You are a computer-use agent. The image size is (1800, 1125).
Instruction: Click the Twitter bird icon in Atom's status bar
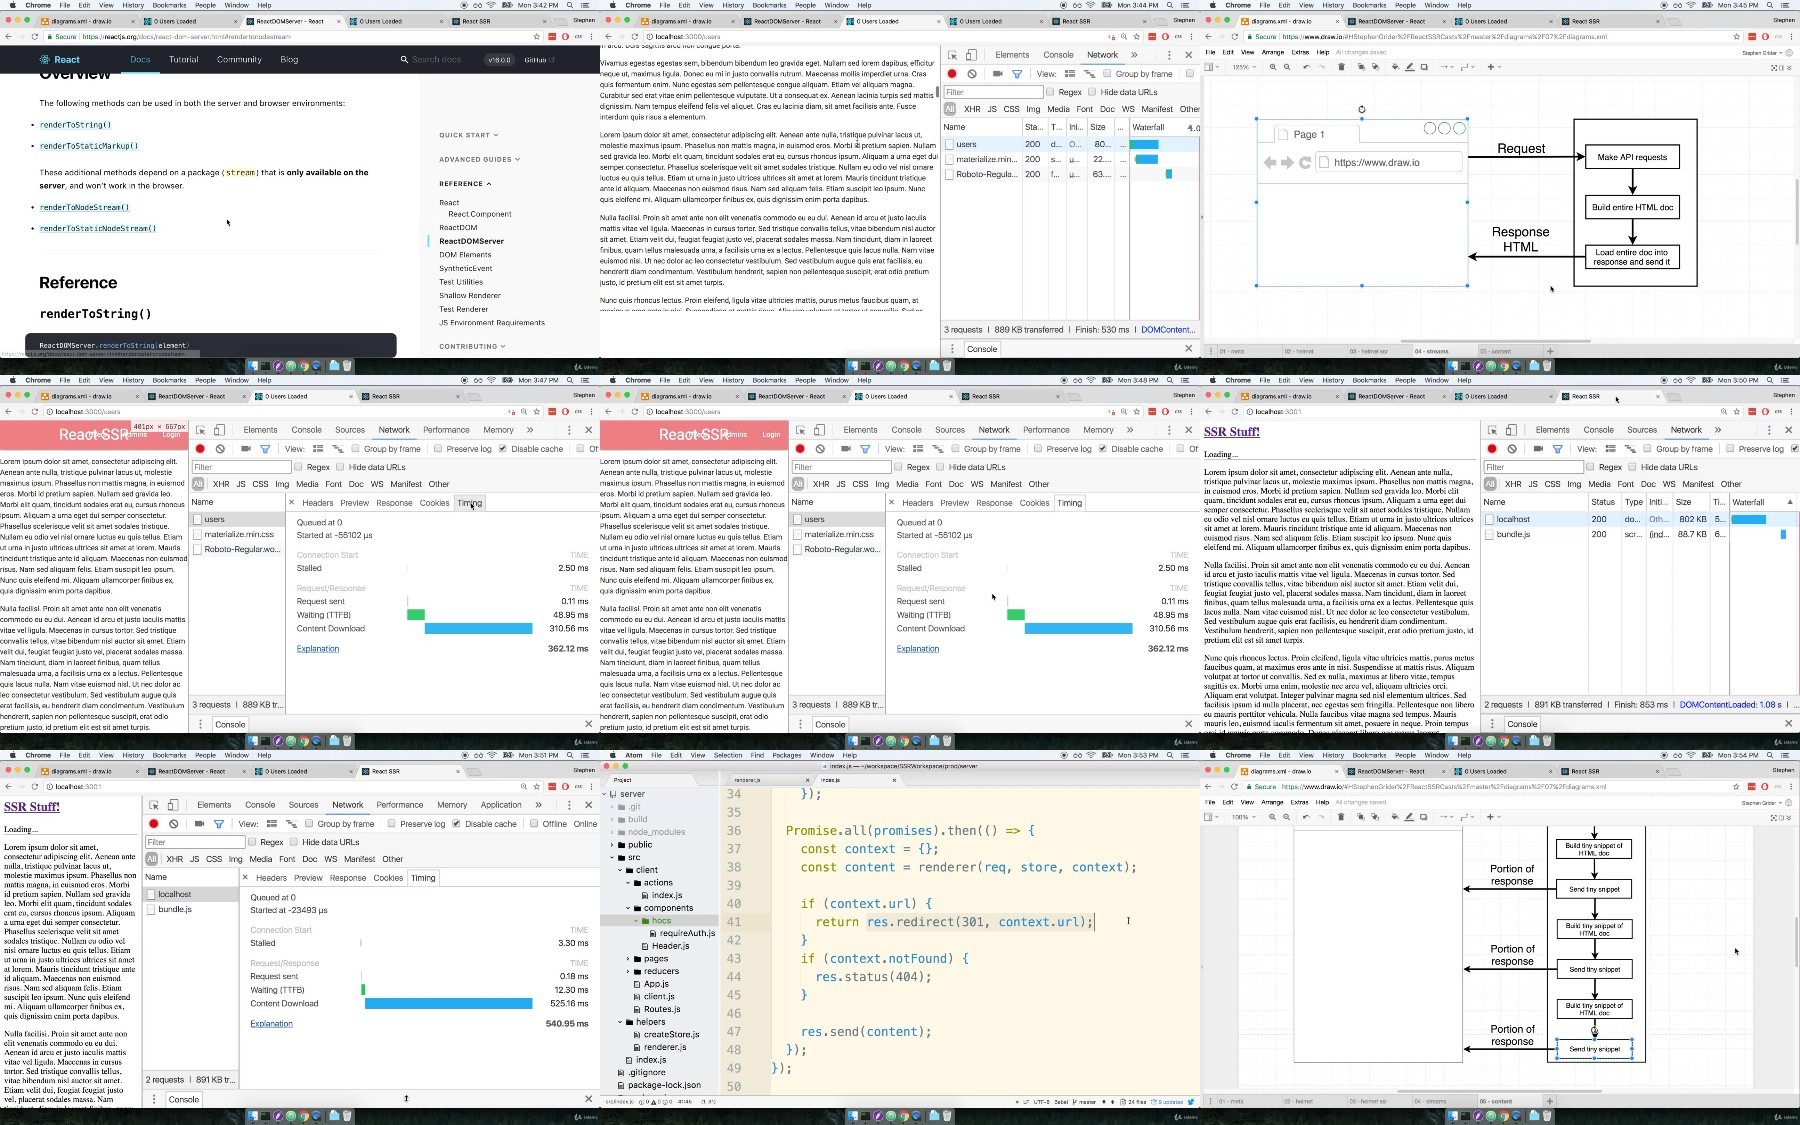coord(1191,1102)
